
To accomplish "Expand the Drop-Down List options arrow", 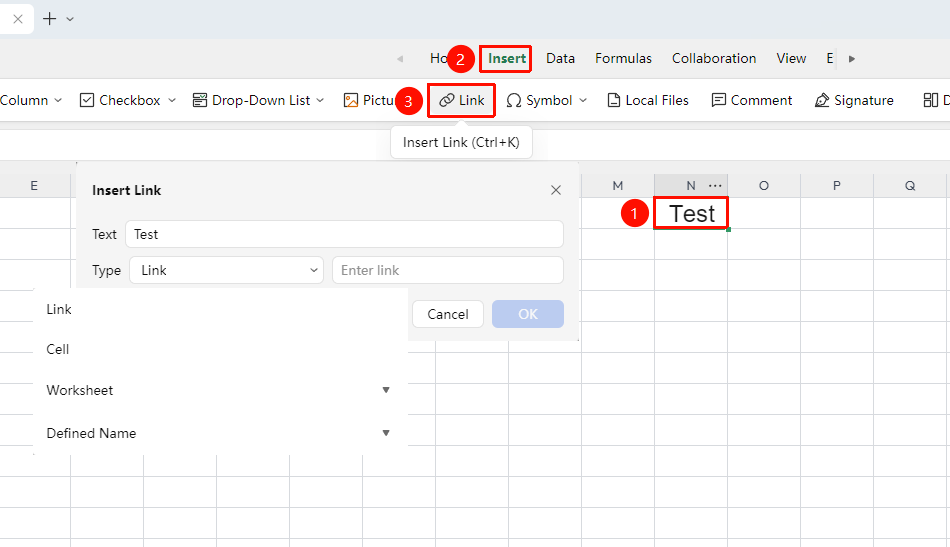I will click(x=320, y=101).
